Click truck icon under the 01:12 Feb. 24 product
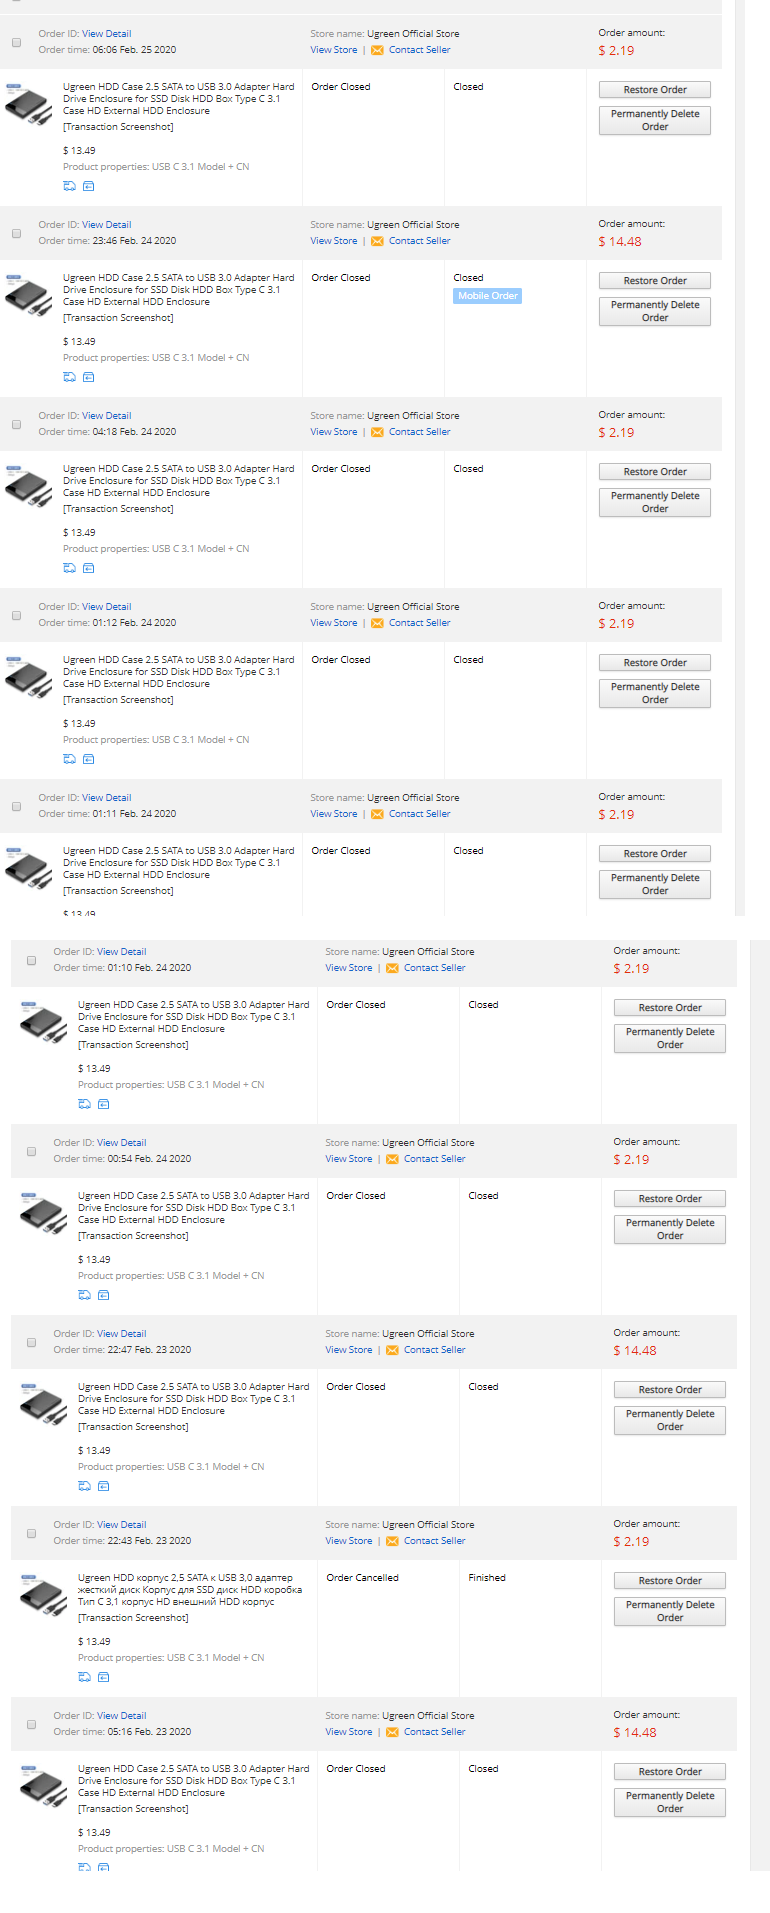The height and width of the screenshot is (1913, 770). pyautogui.click(x=69, y=759)
